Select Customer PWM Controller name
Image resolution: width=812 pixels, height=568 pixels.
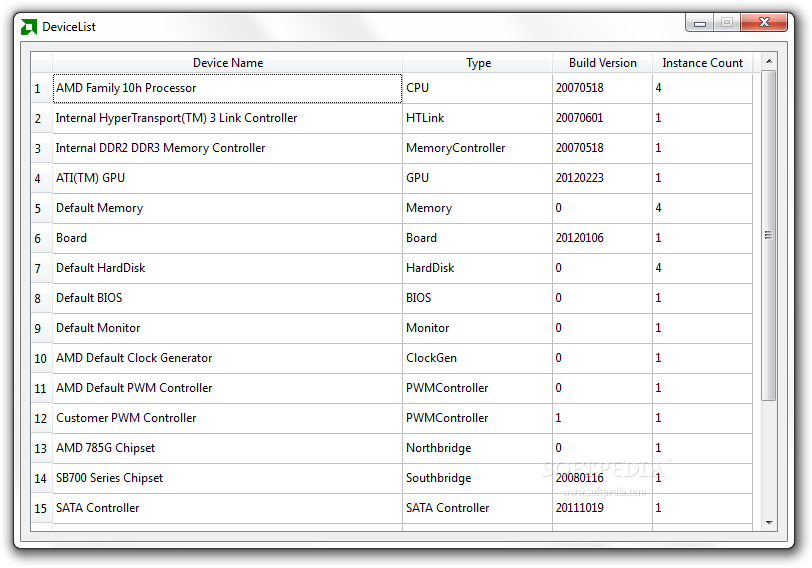[227, 418]
